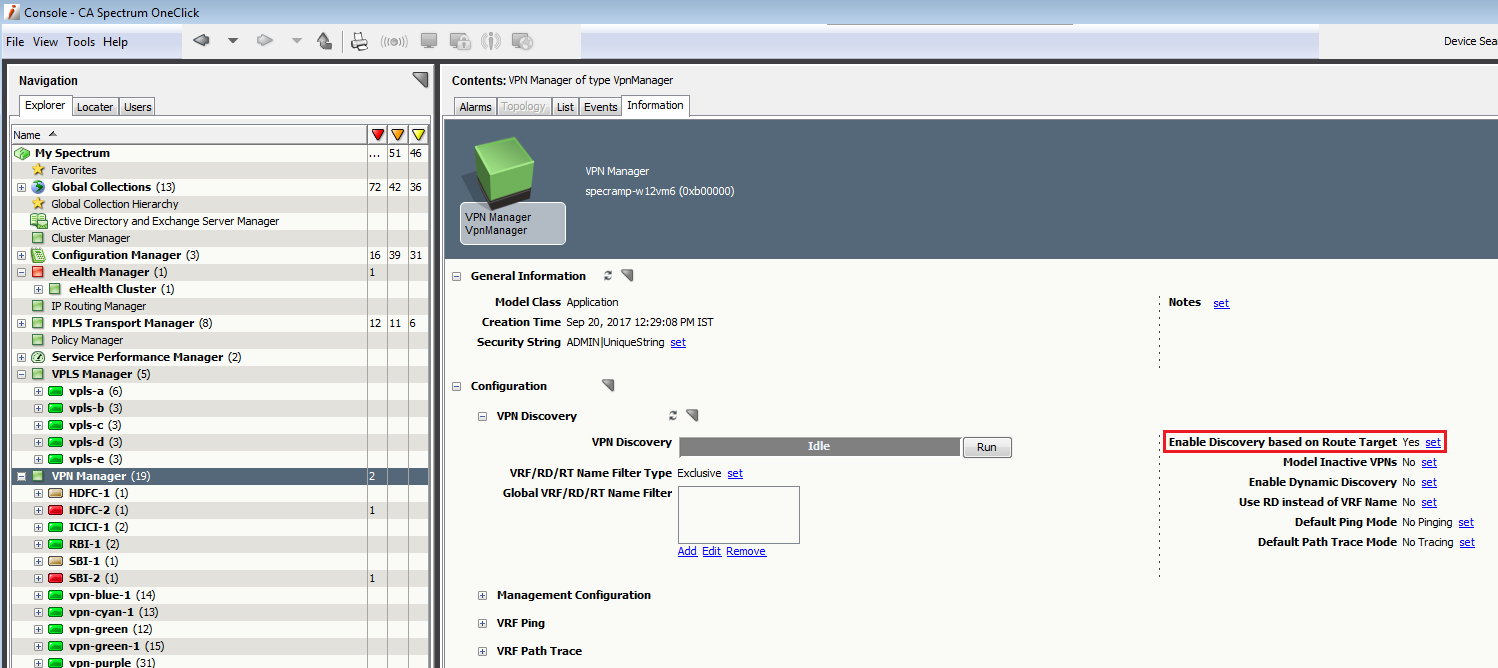Click the monitor with padlock toolbar icon
Screen dimensions: 1498x668
[460, 41]
